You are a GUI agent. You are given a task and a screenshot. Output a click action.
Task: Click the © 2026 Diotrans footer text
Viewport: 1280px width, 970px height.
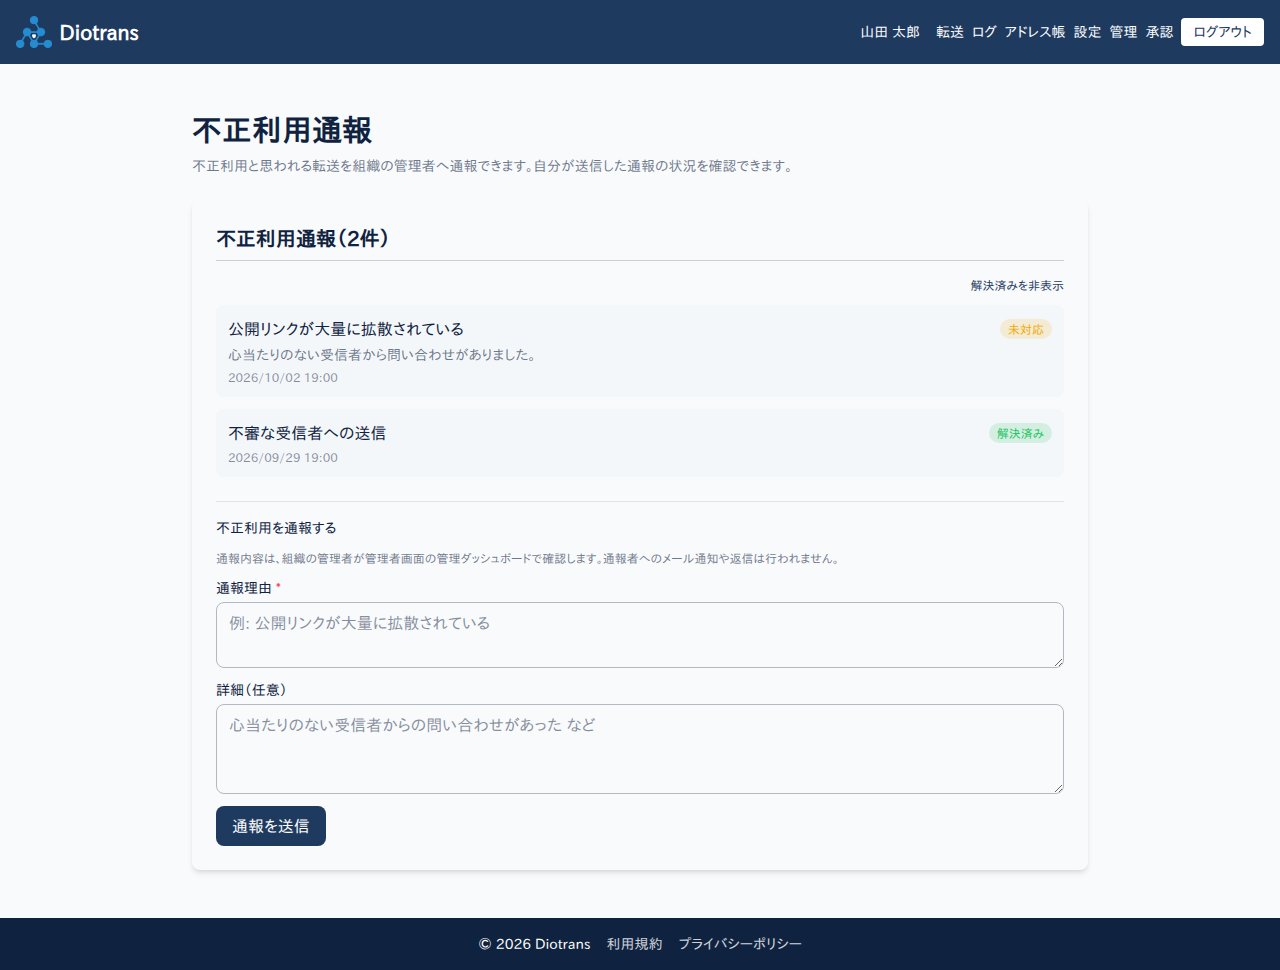(534, 944)
